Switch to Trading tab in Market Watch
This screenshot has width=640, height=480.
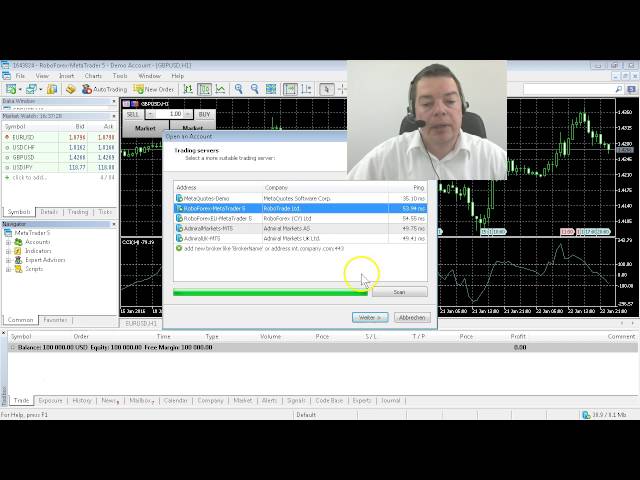pos(78,212)
